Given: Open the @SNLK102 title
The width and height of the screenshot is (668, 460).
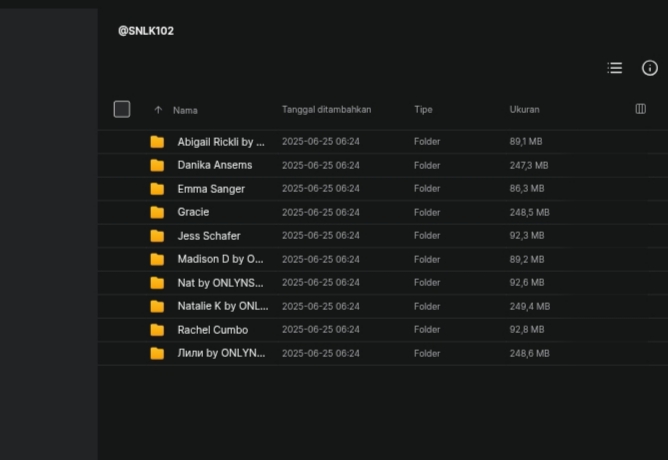Looking at the screenshot, I should (146, 31).
